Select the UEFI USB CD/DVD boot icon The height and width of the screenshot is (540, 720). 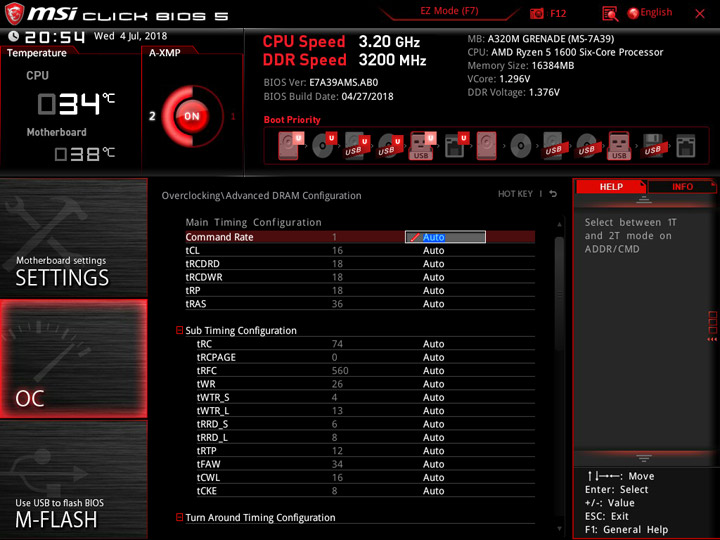pos(390,146)
